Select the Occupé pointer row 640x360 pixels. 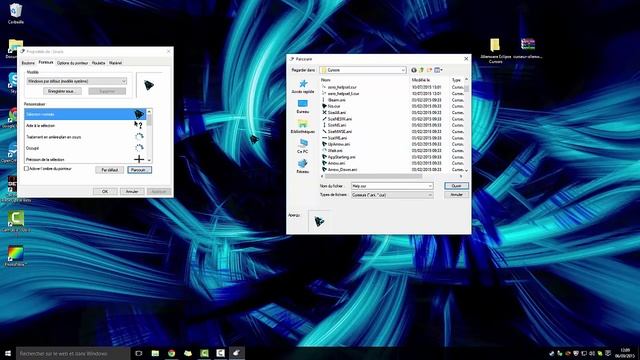pyautogui.click(x=85, y=148)
